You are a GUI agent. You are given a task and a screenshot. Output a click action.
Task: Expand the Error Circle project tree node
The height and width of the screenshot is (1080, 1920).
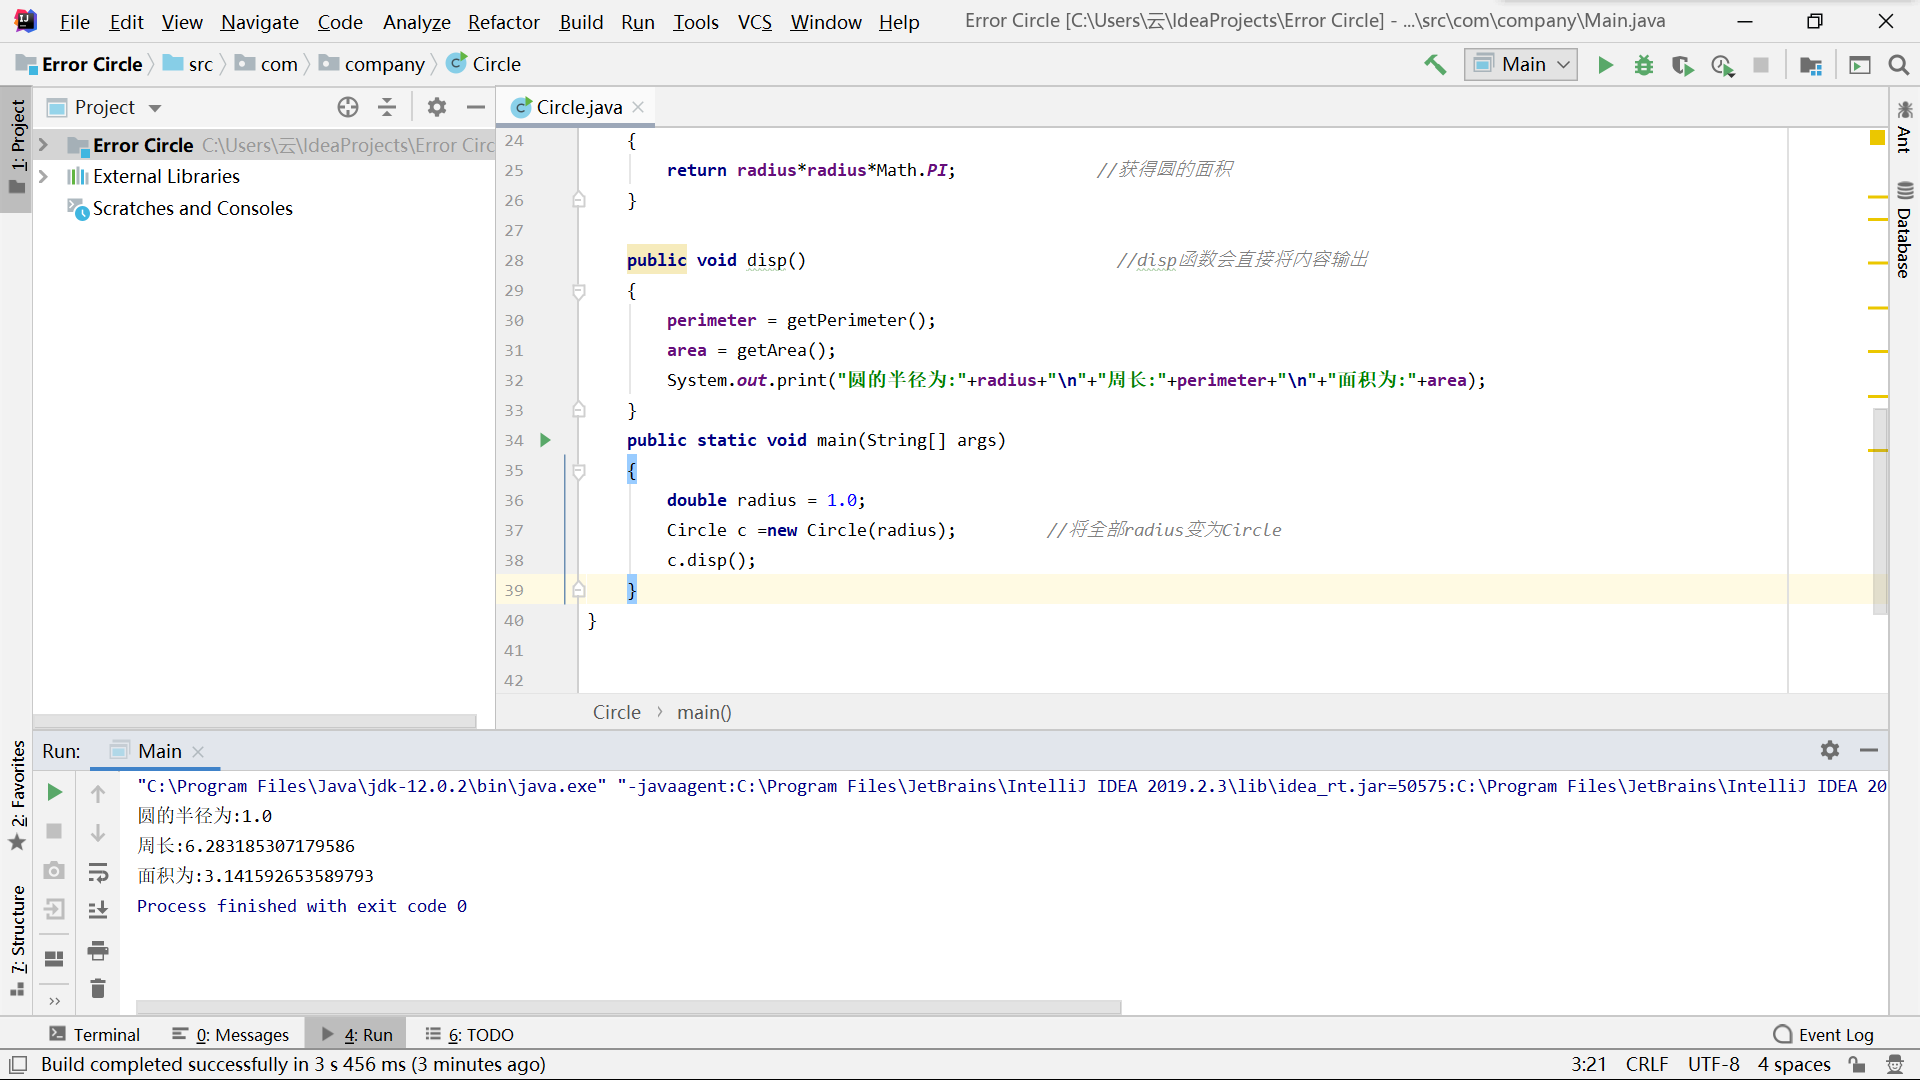43,145
